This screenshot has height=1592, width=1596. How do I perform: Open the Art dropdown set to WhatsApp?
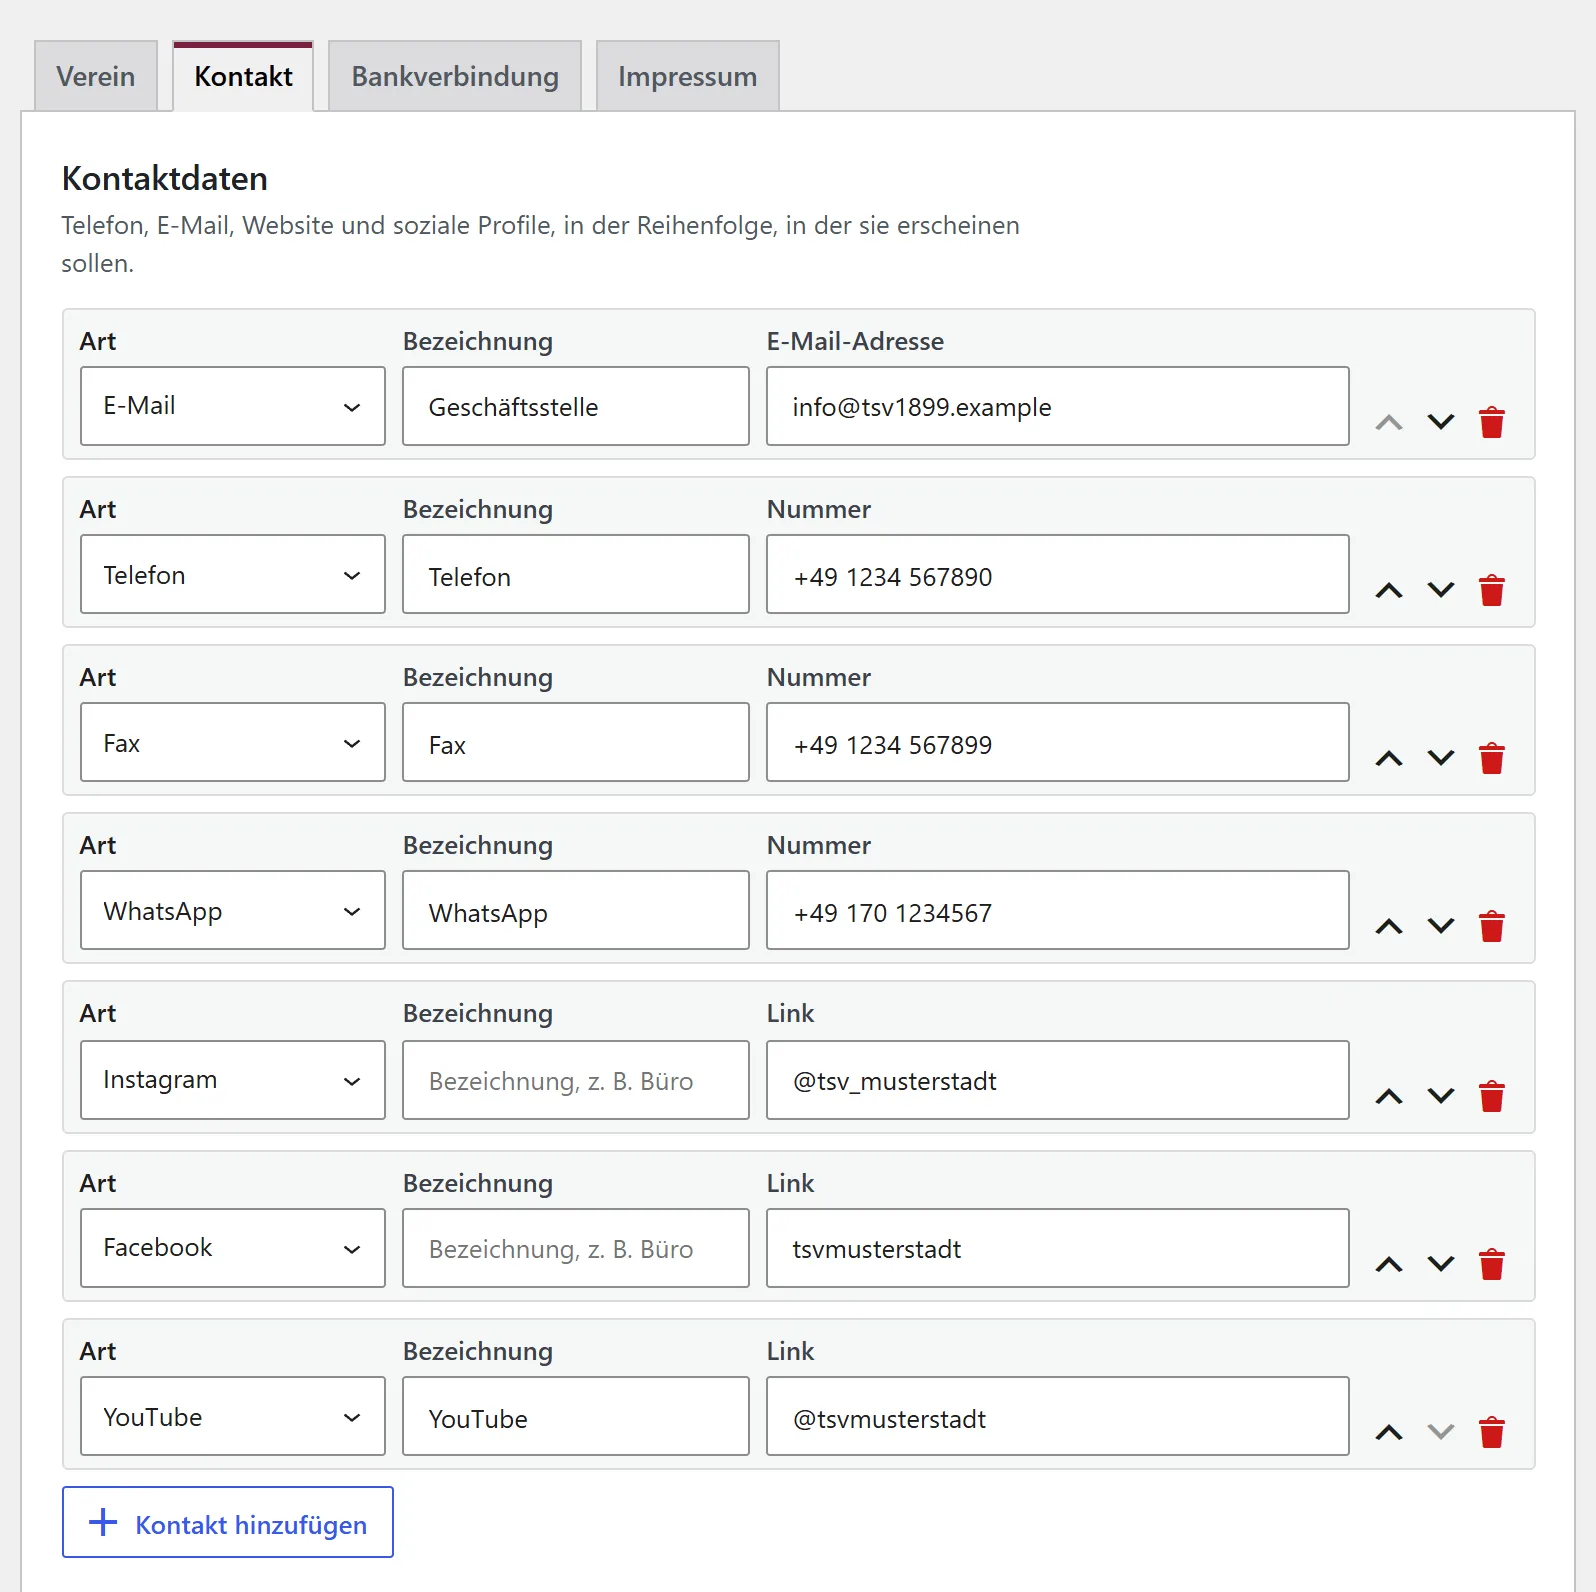click(233, 910)
